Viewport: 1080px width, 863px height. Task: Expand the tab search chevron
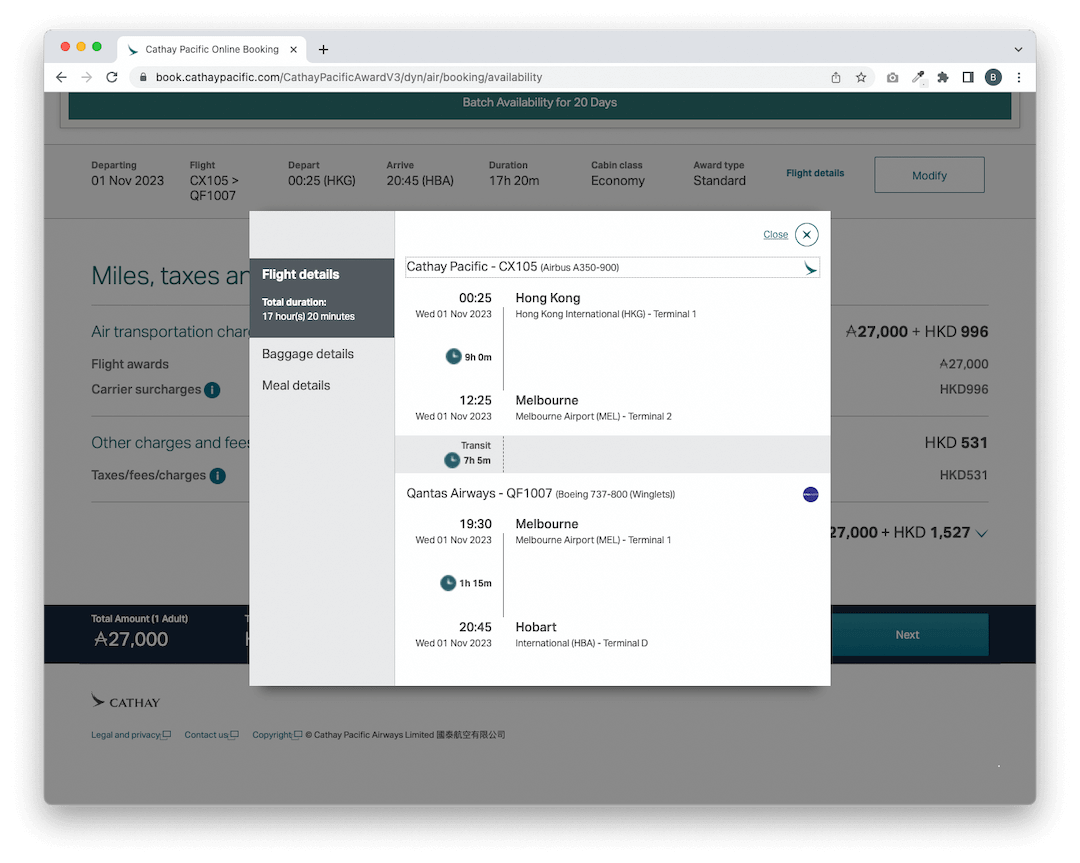[x=1018, y=50]
